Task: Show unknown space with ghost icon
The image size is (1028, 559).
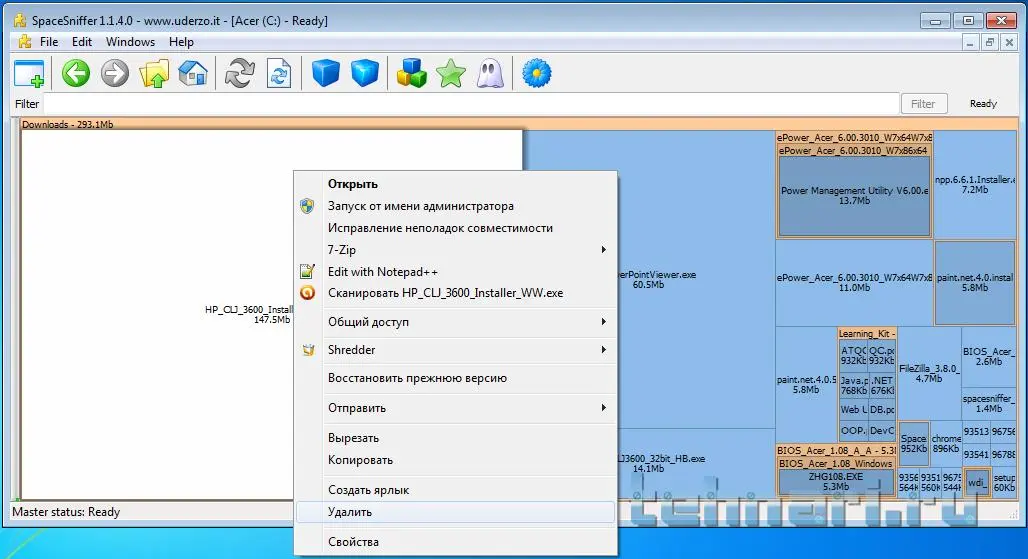Action: (490, 73)
